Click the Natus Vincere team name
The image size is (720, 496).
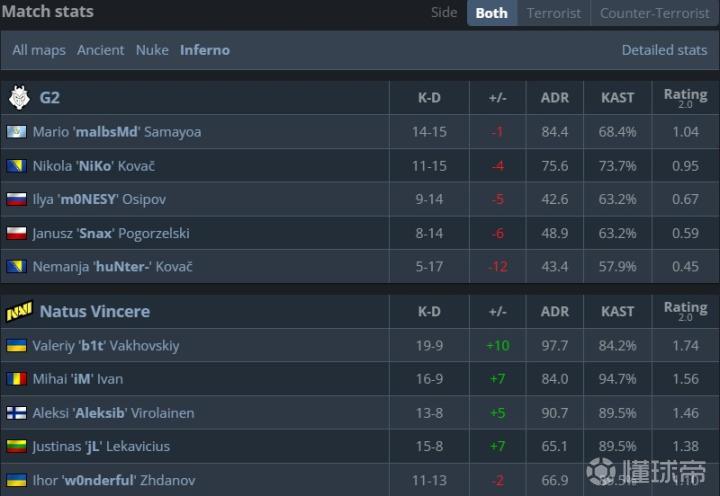pyautogui.click(x=95, y=311)
